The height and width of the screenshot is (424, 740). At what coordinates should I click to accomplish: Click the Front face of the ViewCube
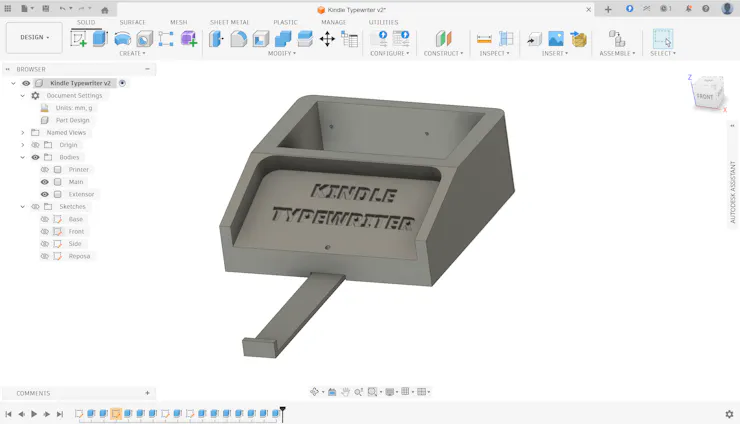[x=705, y=96]
